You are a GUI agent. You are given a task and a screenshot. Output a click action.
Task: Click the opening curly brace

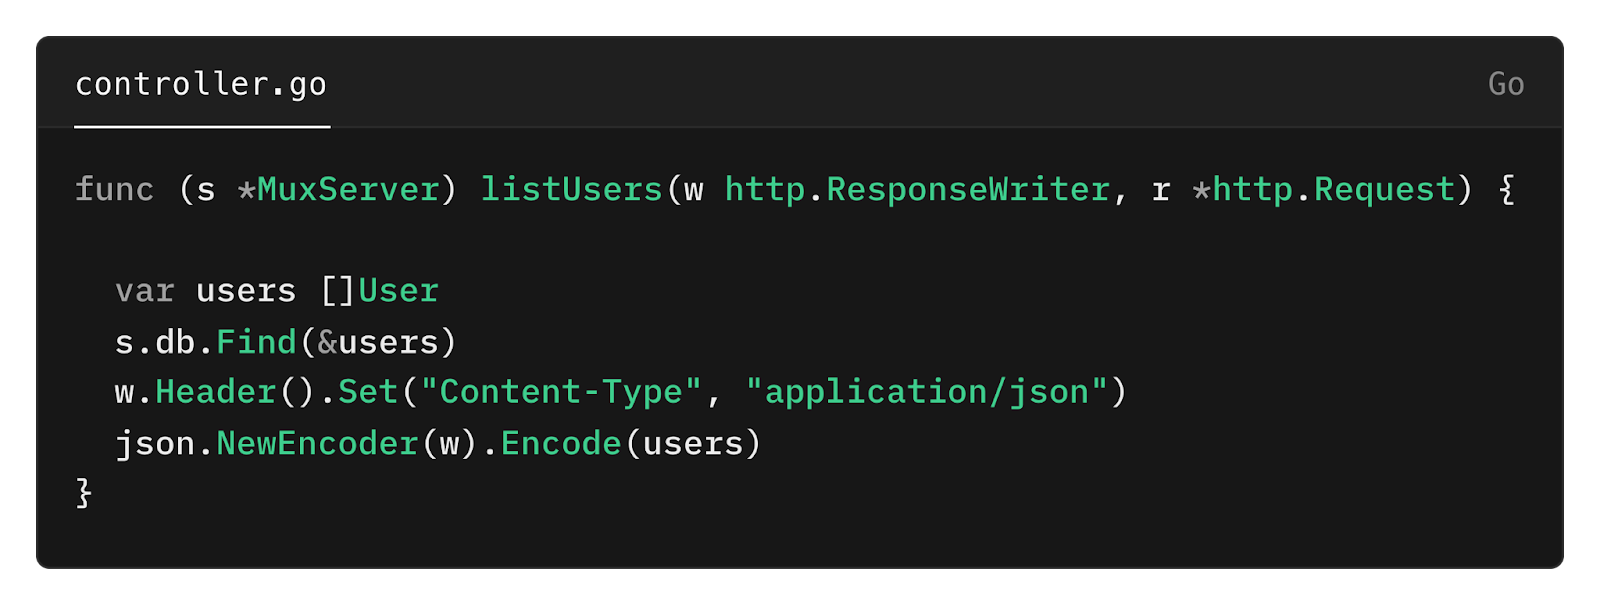(x=1506, y=189)
